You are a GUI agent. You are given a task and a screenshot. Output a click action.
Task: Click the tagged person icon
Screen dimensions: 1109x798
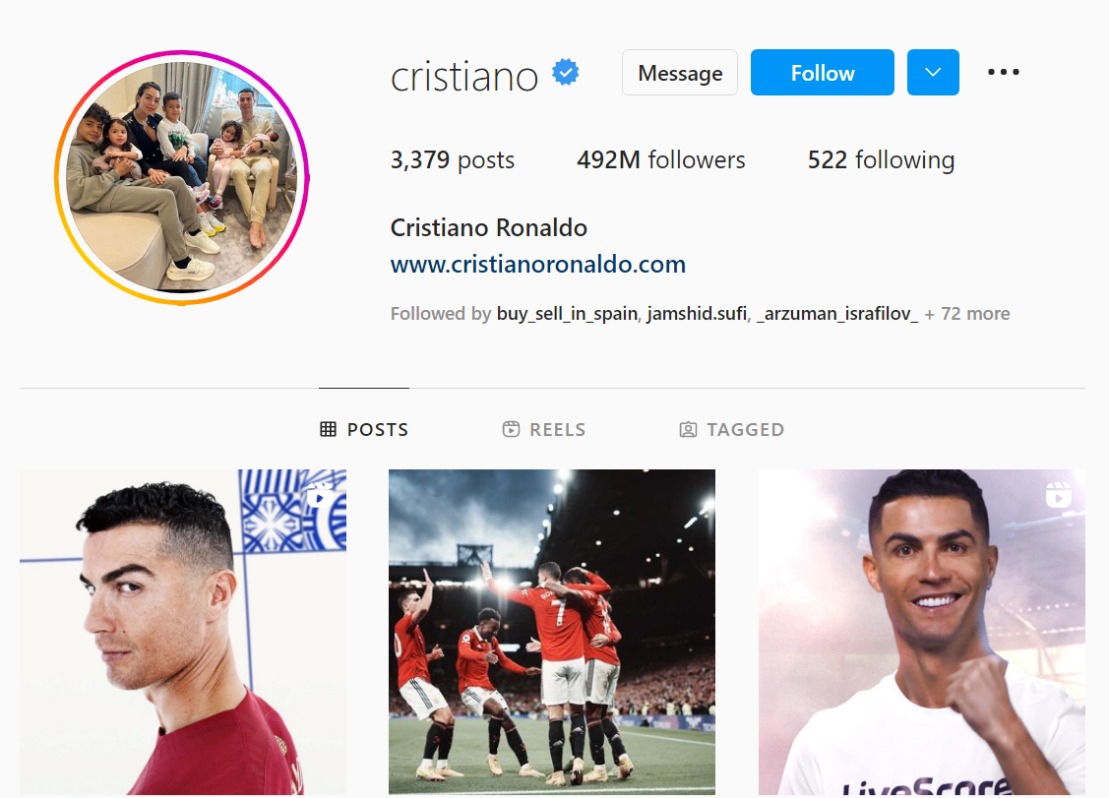pyautogui.click(x=688, y=429)
